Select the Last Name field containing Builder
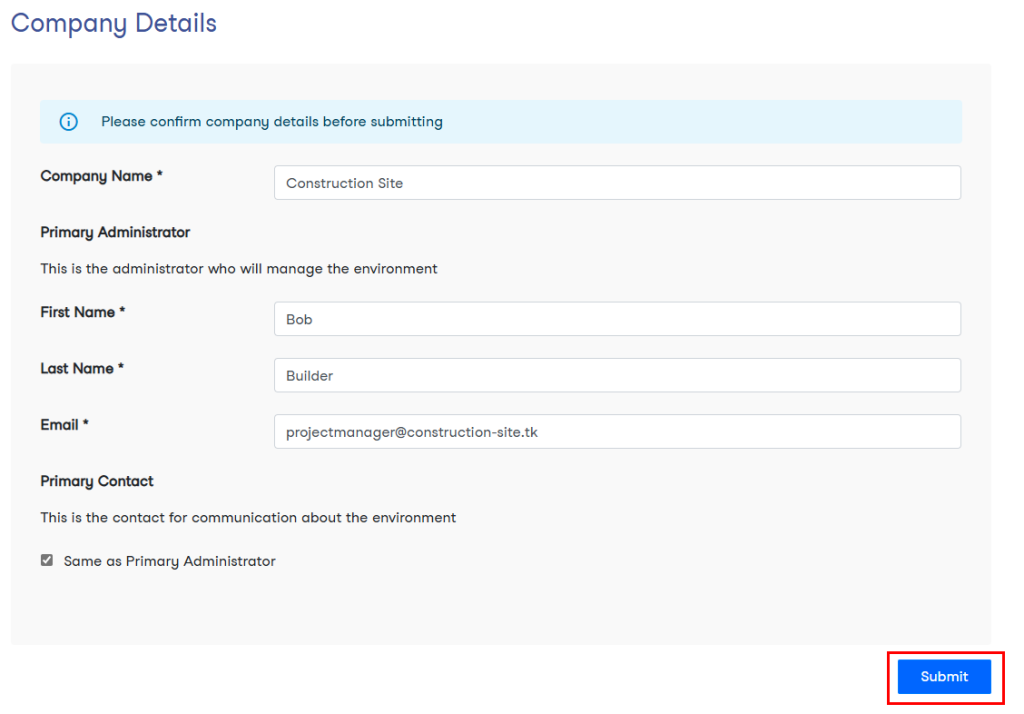Image resolution: width=1024 pixels, height=714 pixels. coord(617,375)
